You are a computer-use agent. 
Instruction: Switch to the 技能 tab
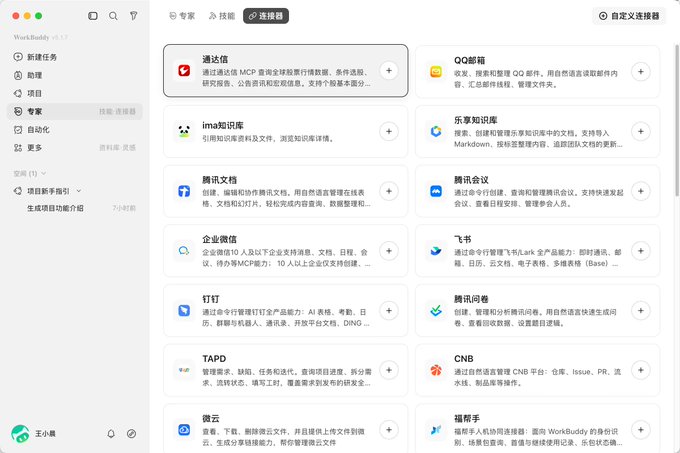point(222,16)
